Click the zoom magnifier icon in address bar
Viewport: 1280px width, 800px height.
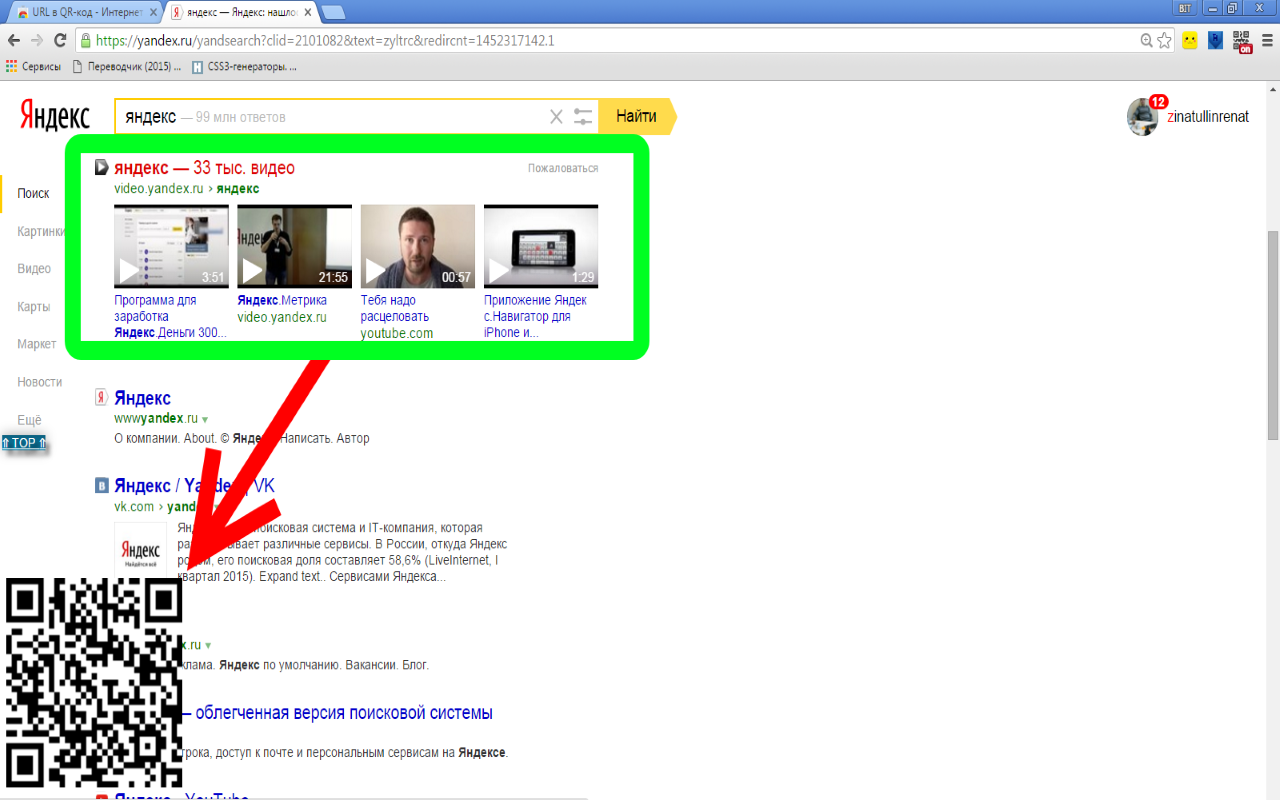[x=1147, y=41]
